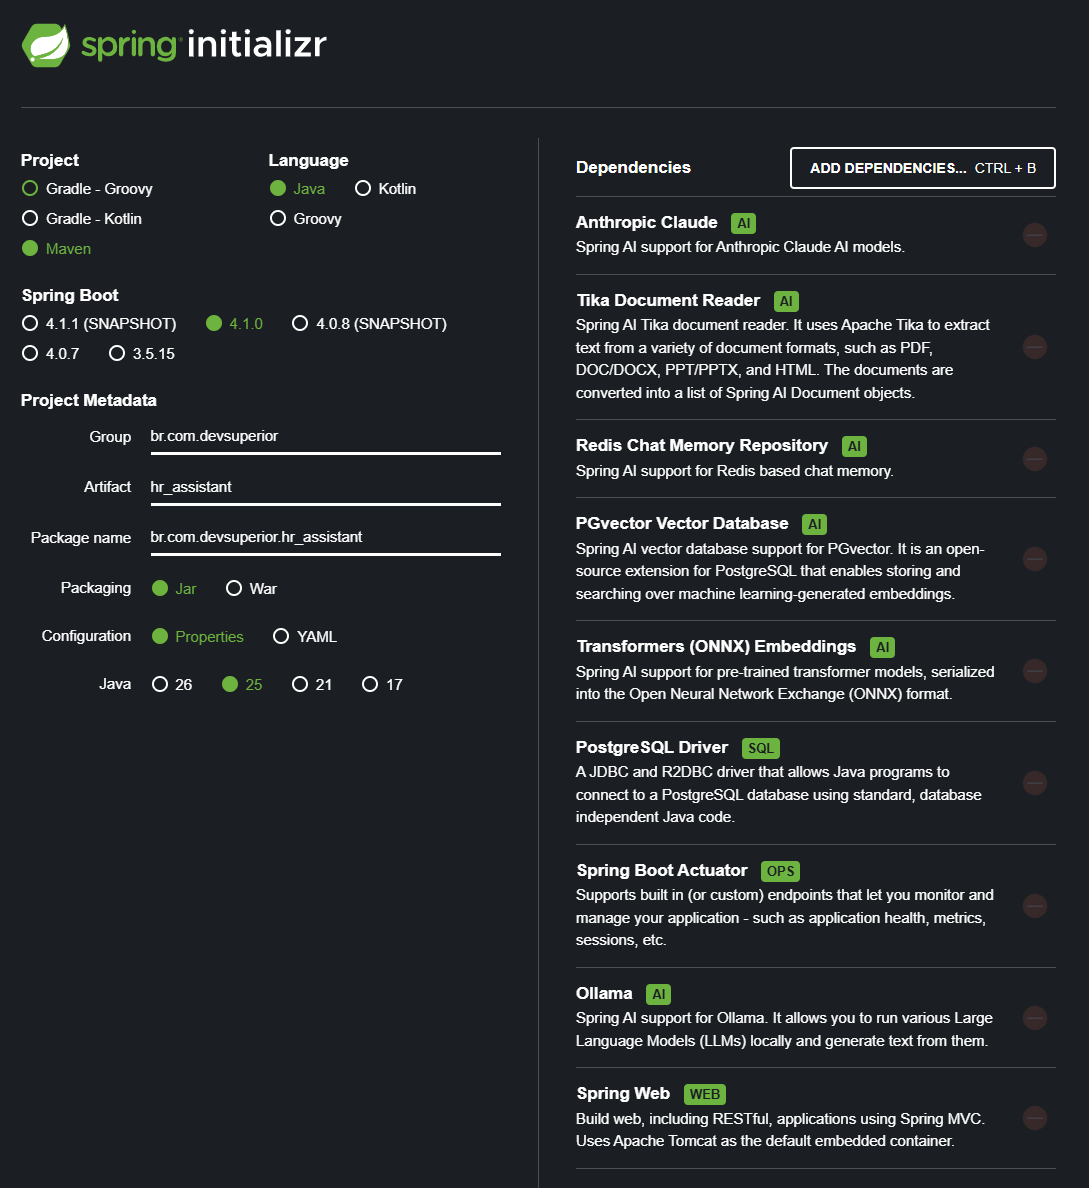Viewport: 1089px width, 1188px height.
Task: Open the Add Dependencies dialog
Action: pyautogui.click(x=922, y=168)
